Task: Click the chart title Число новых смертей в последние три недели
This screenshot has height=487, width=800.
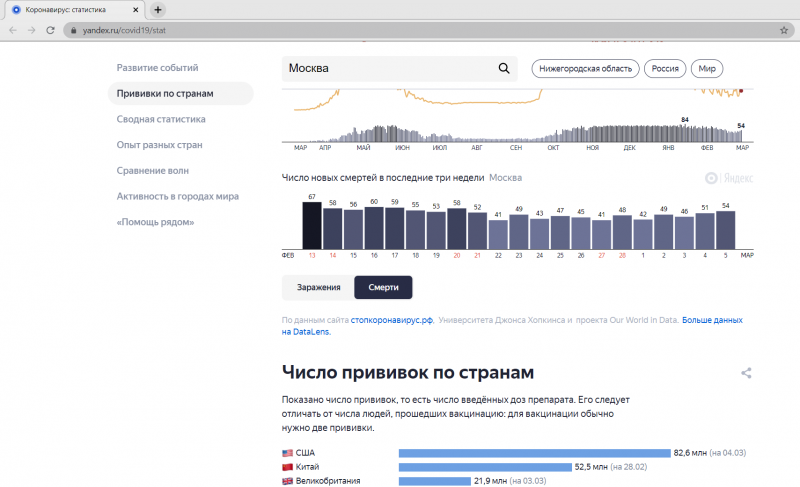Action: 383,177
